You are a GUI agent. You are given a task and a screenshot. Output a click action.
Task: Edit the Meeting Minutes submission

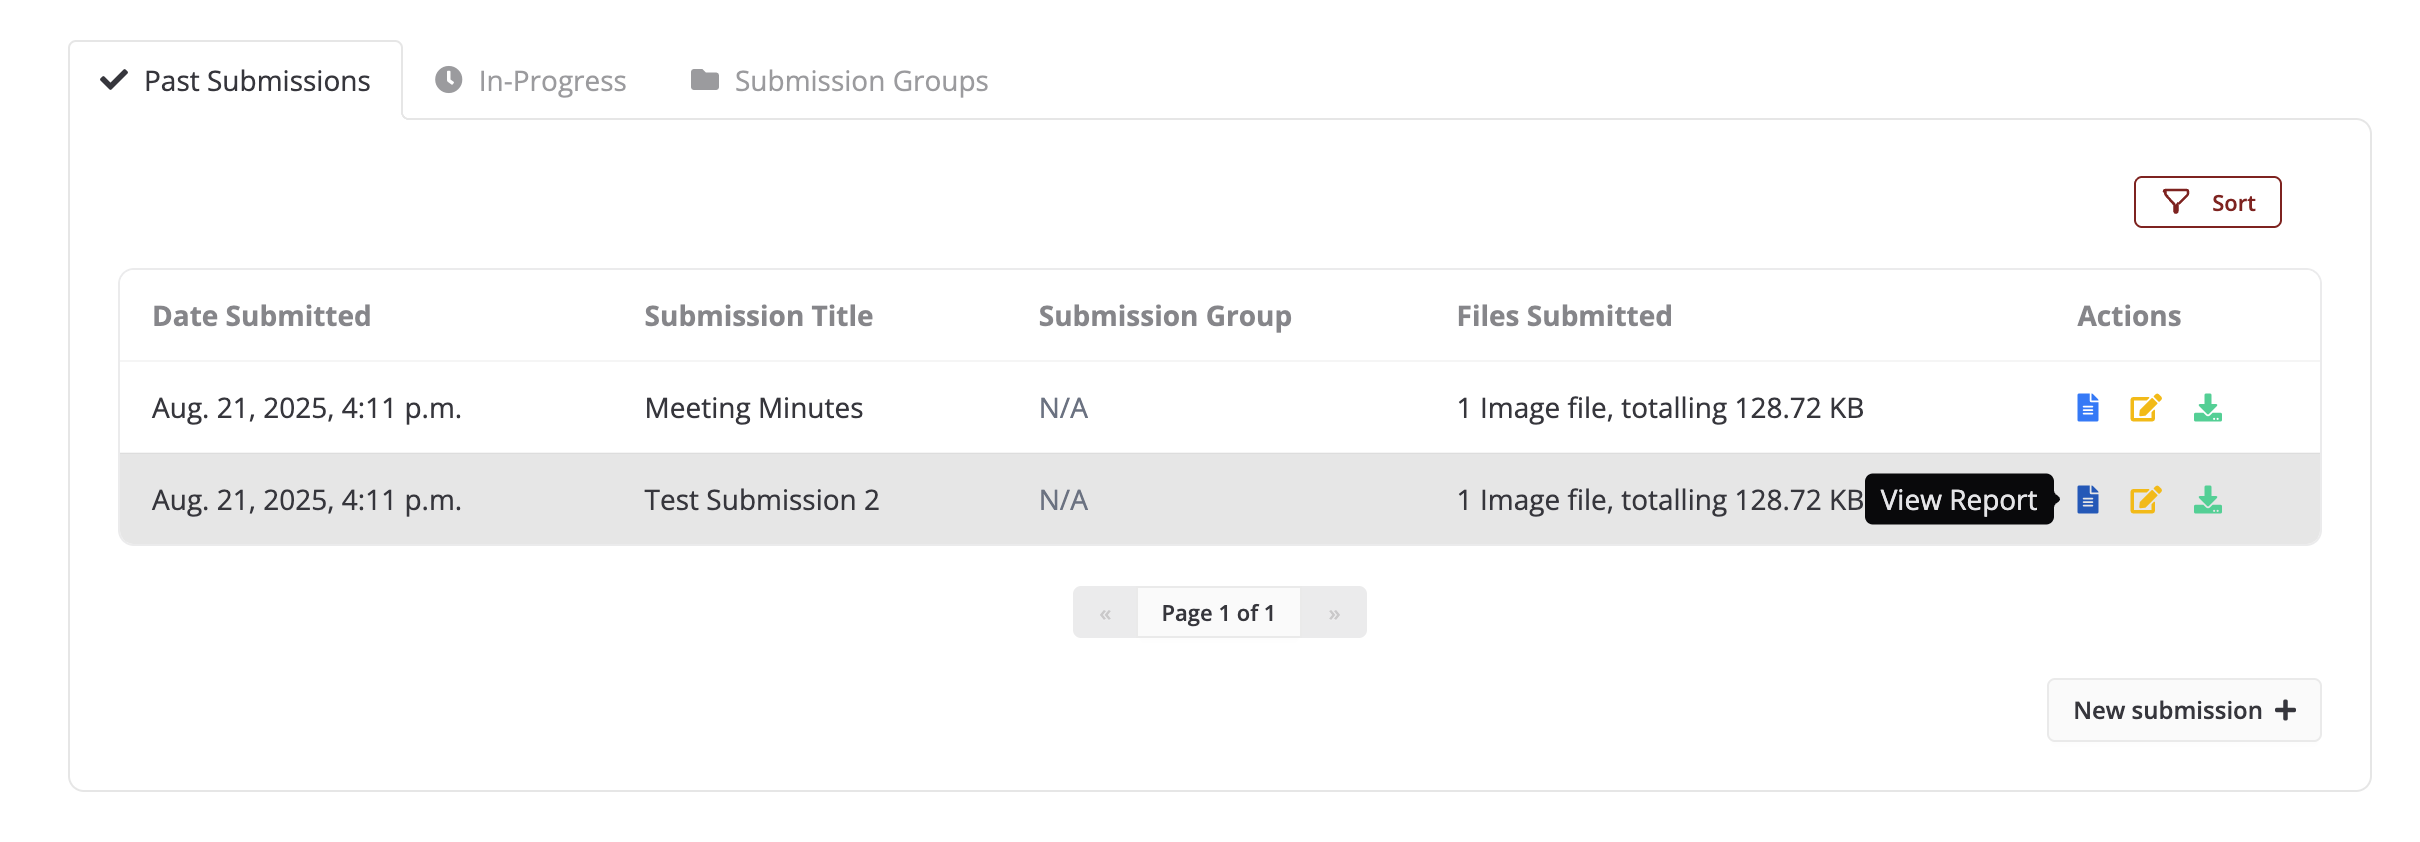[x=2146, y=408]
